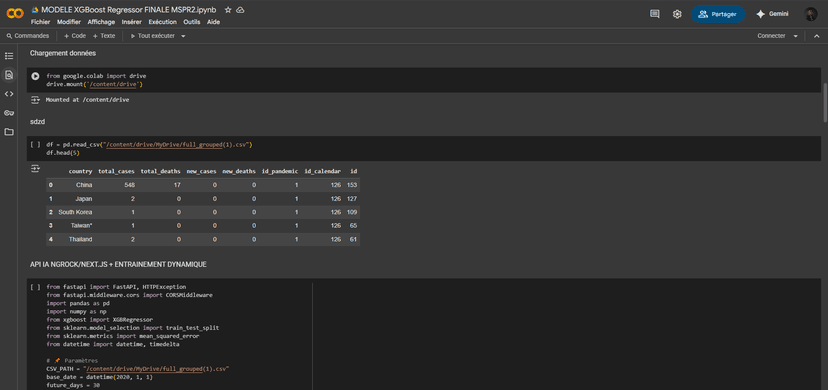Select the Japan row cell
Viewport: 828px width, 390px height.
tap(84, 199)
